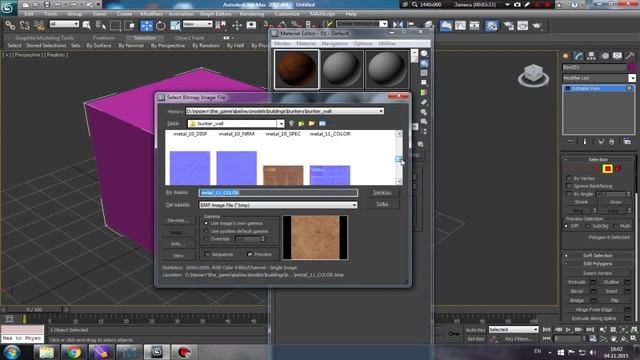Click the View button in dialog

pos(178,256)
